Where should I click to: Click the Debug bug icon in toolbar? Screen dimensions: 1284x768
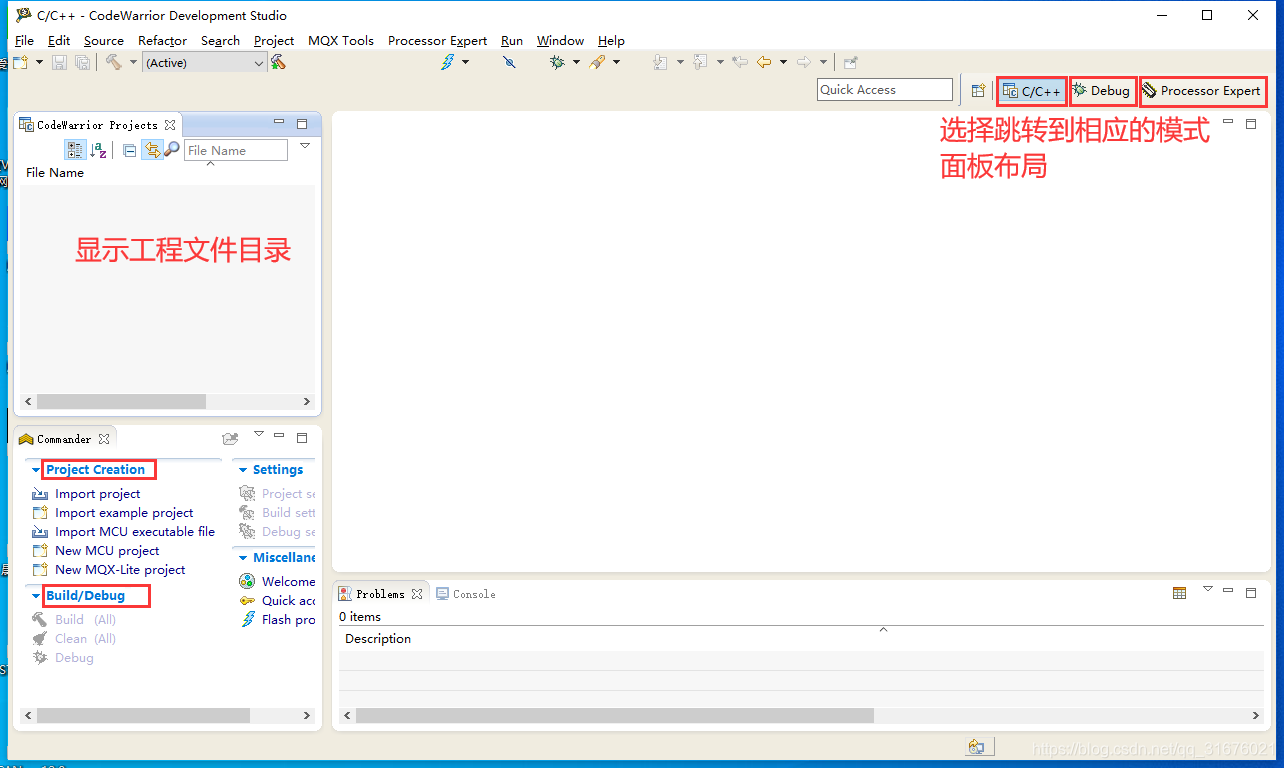coord(557,62)
